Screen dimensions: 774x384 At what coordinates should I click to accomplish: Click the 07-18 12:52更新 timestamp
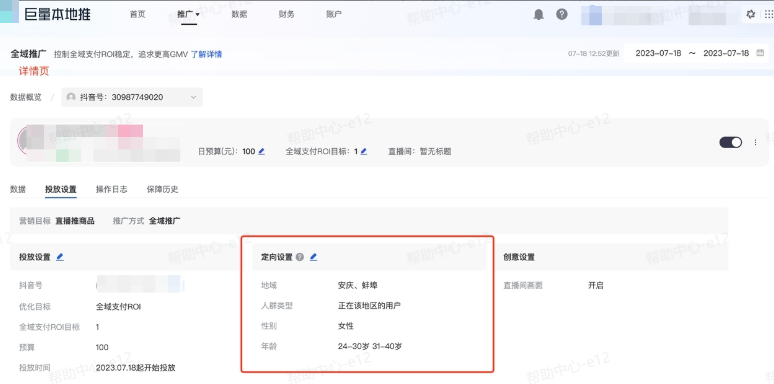pos(593,54)
